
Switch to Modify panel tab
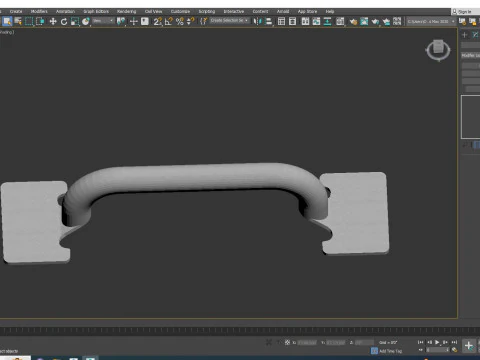[475, 35]
